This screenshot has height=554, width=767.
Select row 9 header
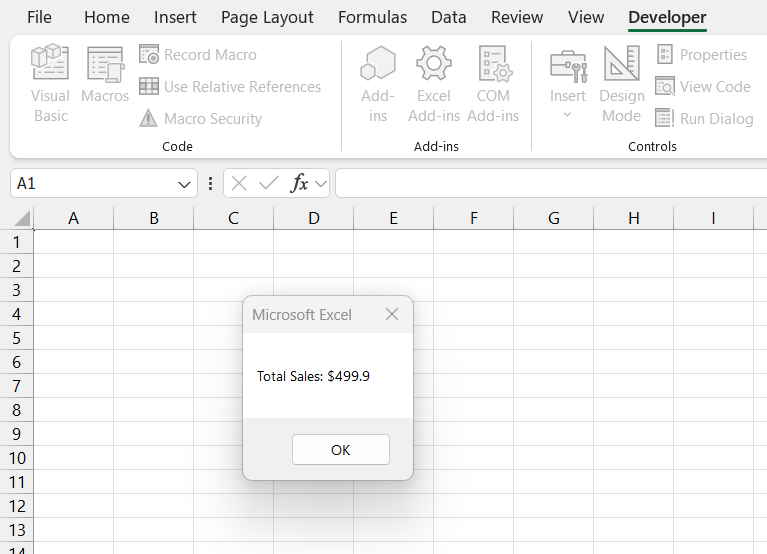[x=17, y=434]
